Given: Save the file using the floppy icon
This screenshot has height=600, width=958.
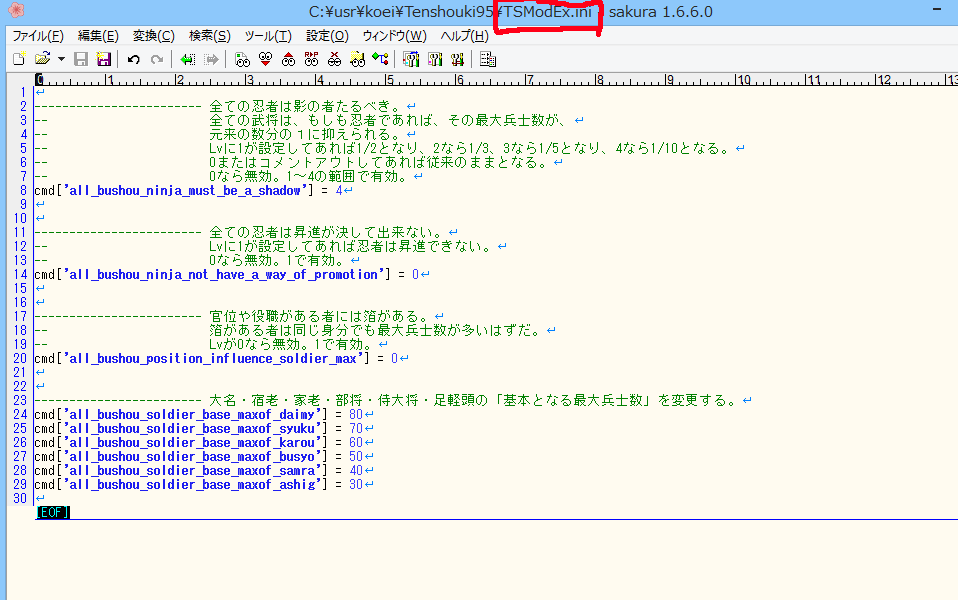Looking at the screenshot, I should tap(82, 59).
